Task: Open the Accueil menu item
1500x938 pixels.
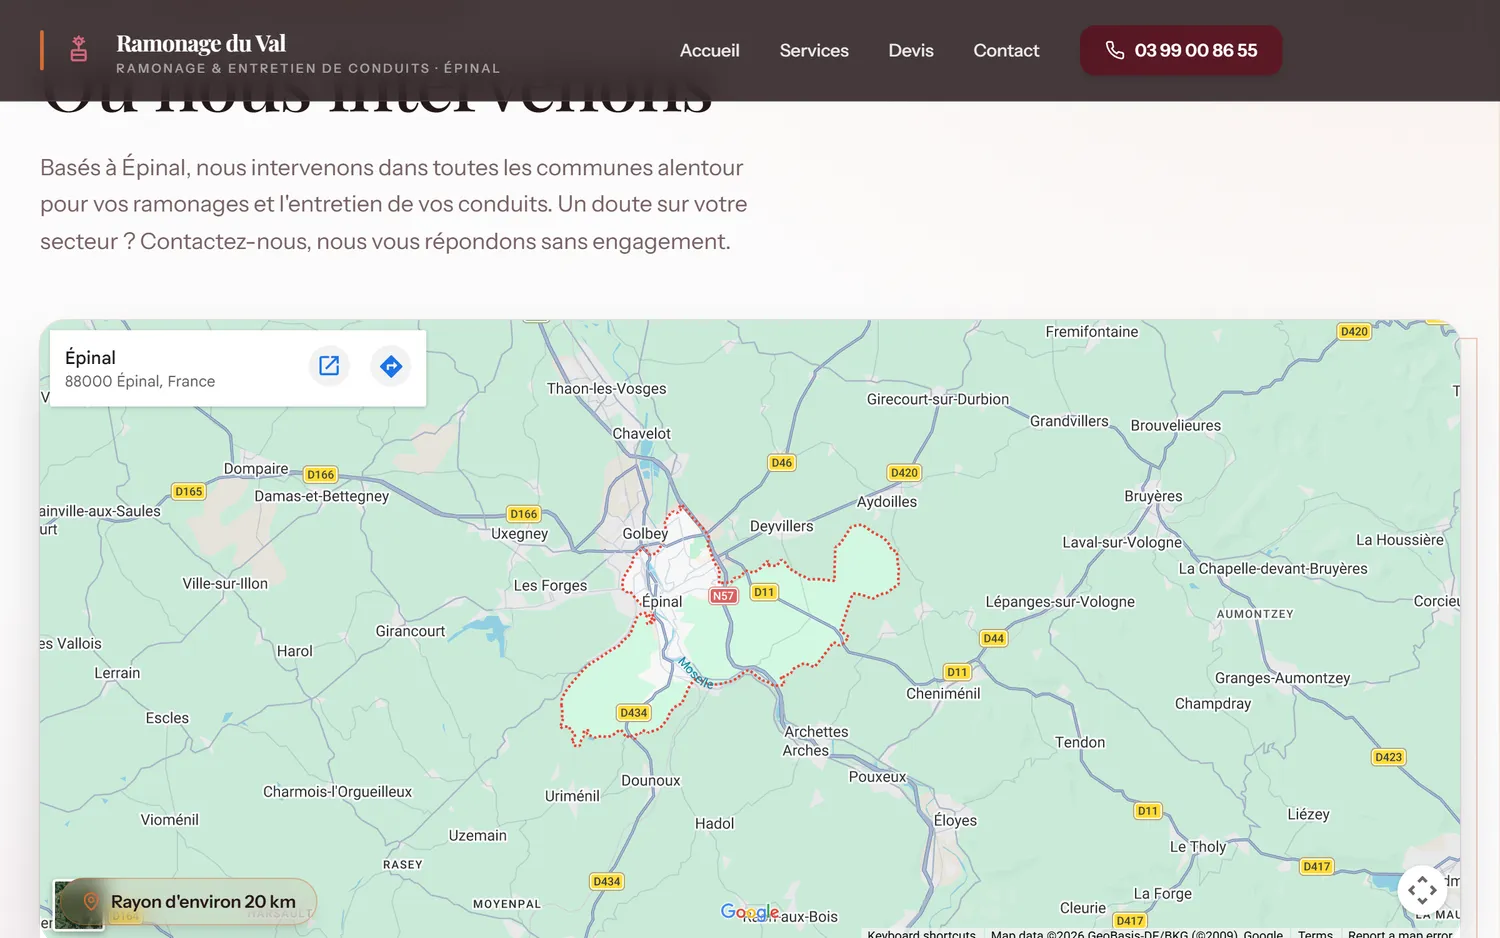Action: (x=709, y=50)
